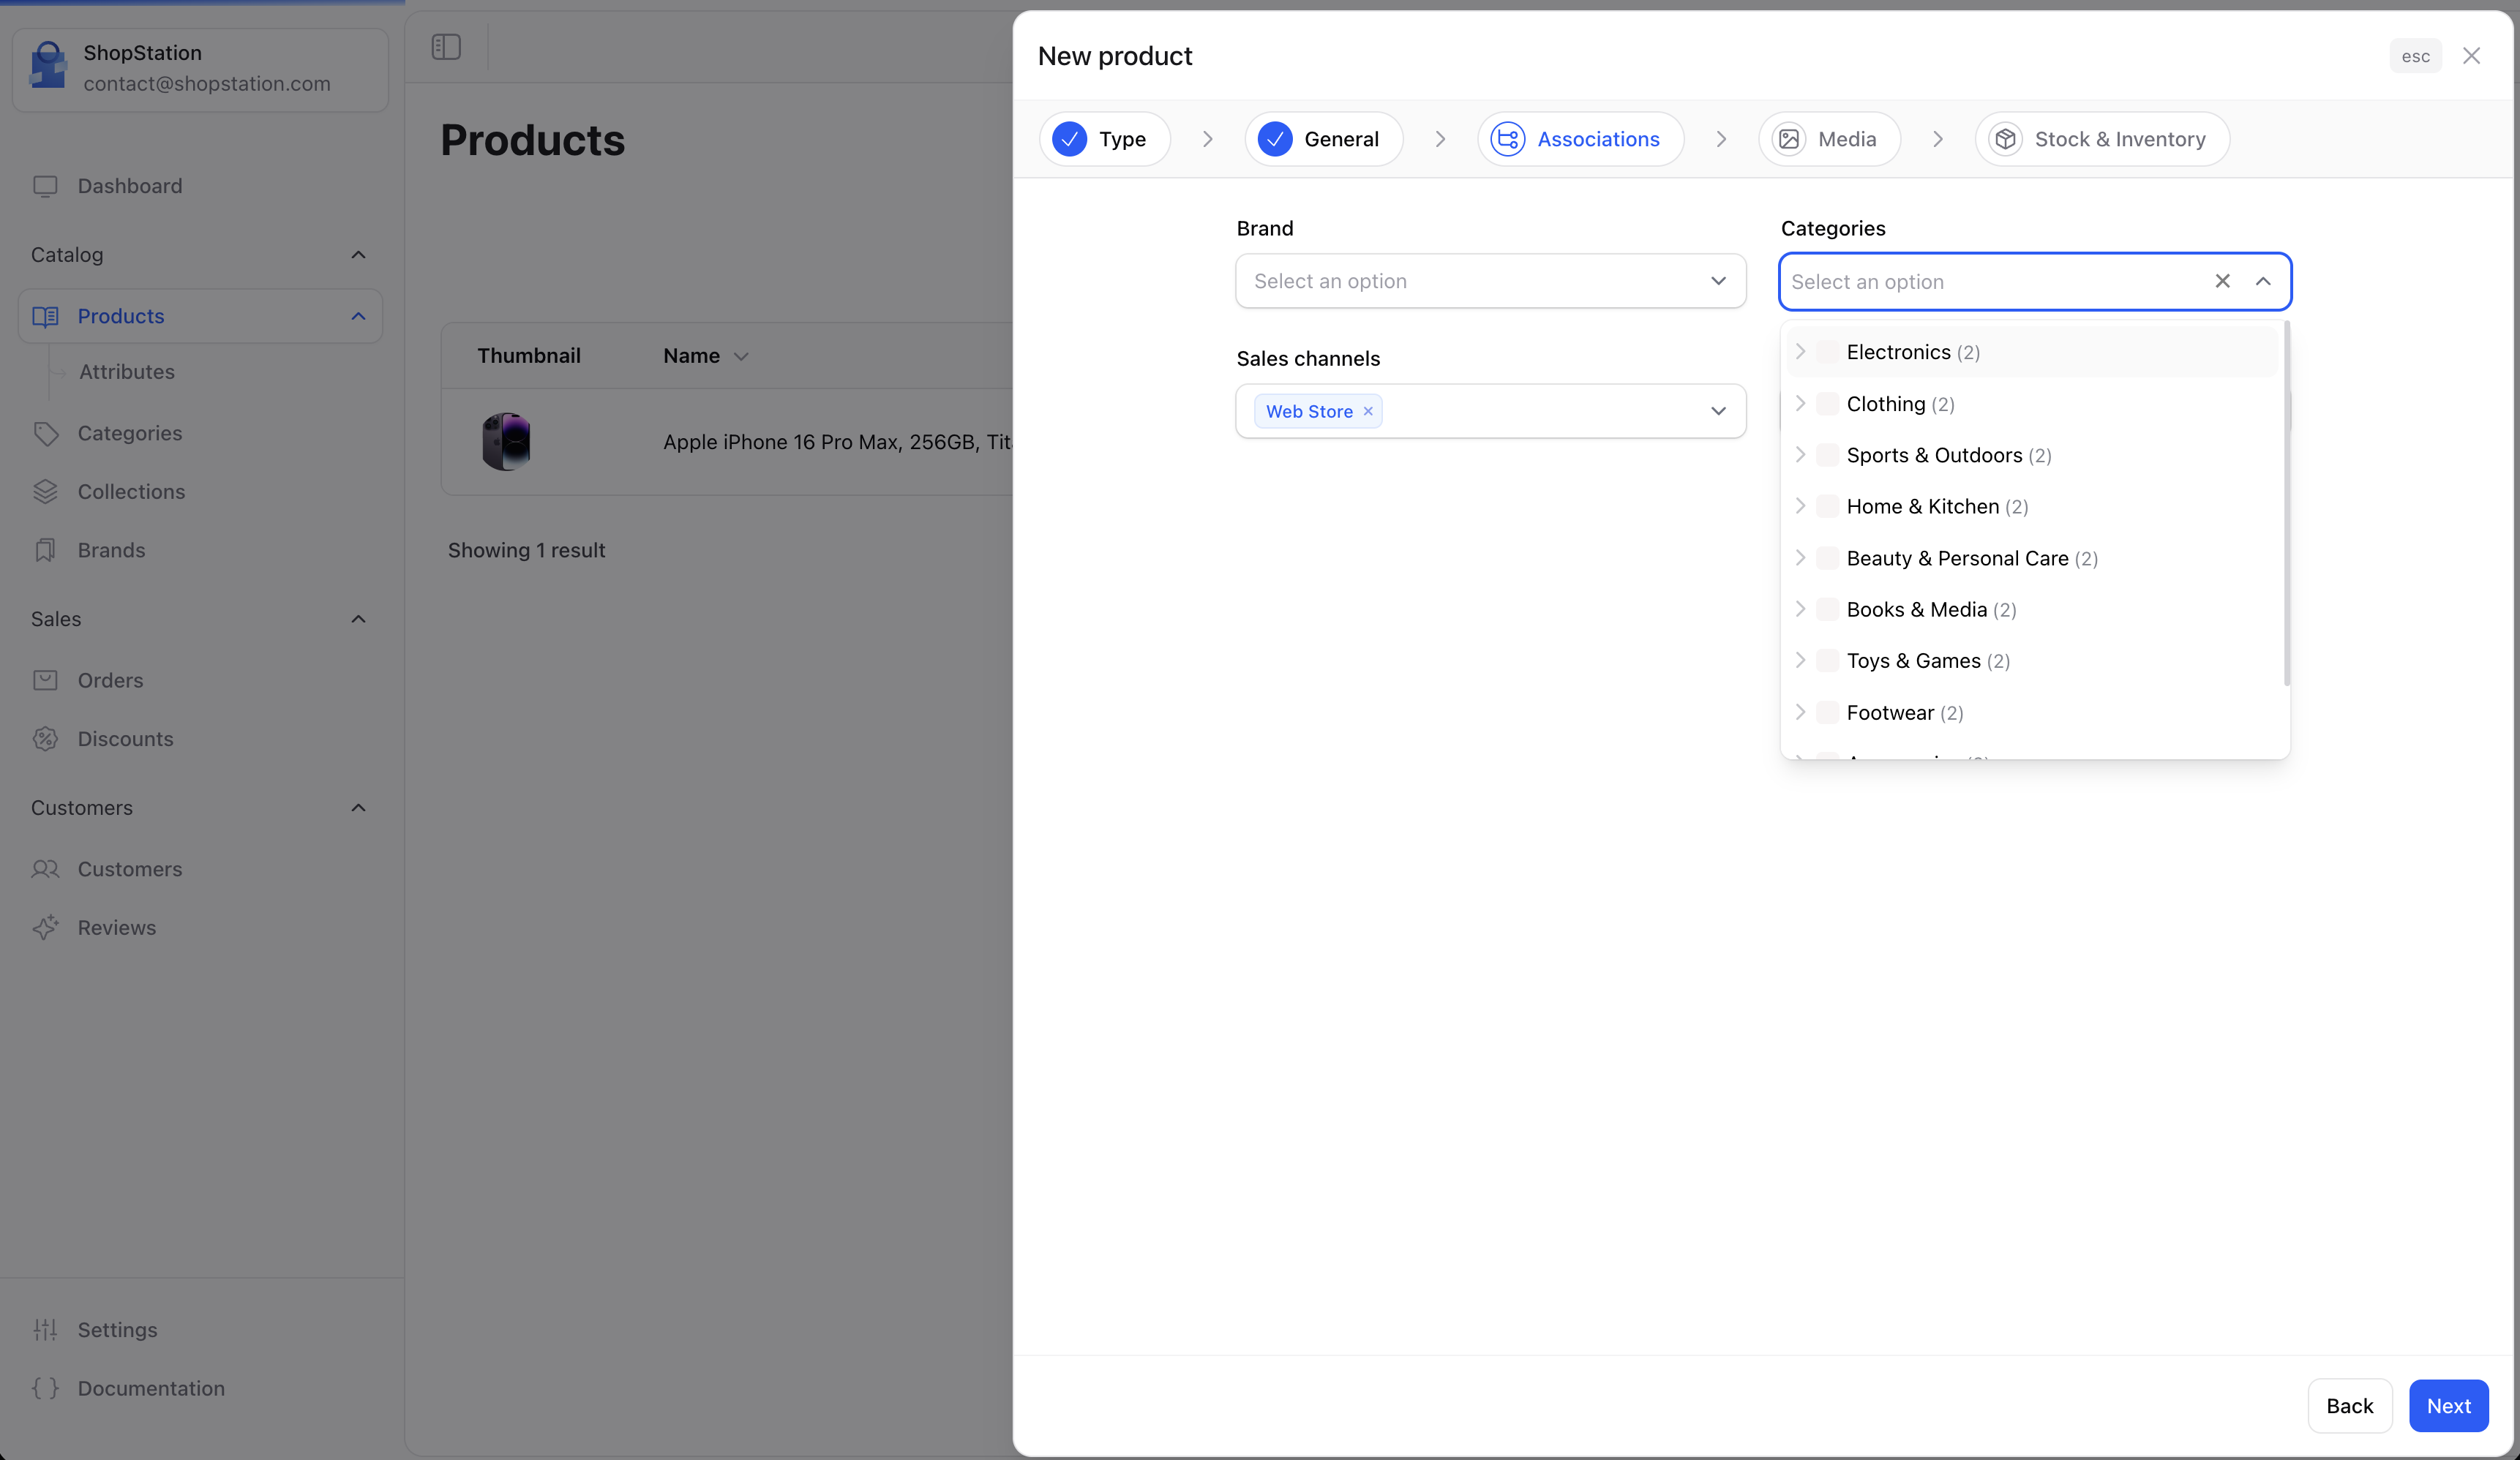Click the Reviews sparkle icon
The image size is (2520, 1460).
pyautogui.click(x=45, y=927)
